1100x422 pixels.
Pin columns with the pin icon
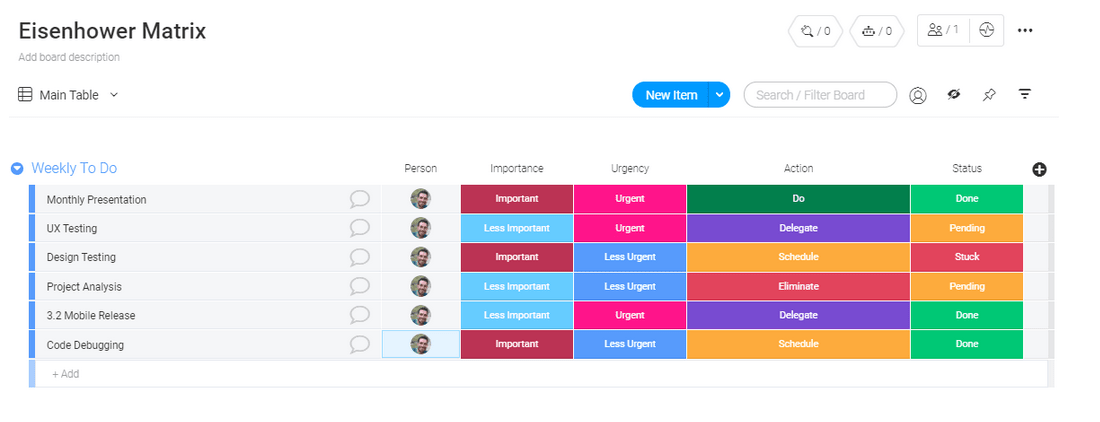tap(989, 95)
